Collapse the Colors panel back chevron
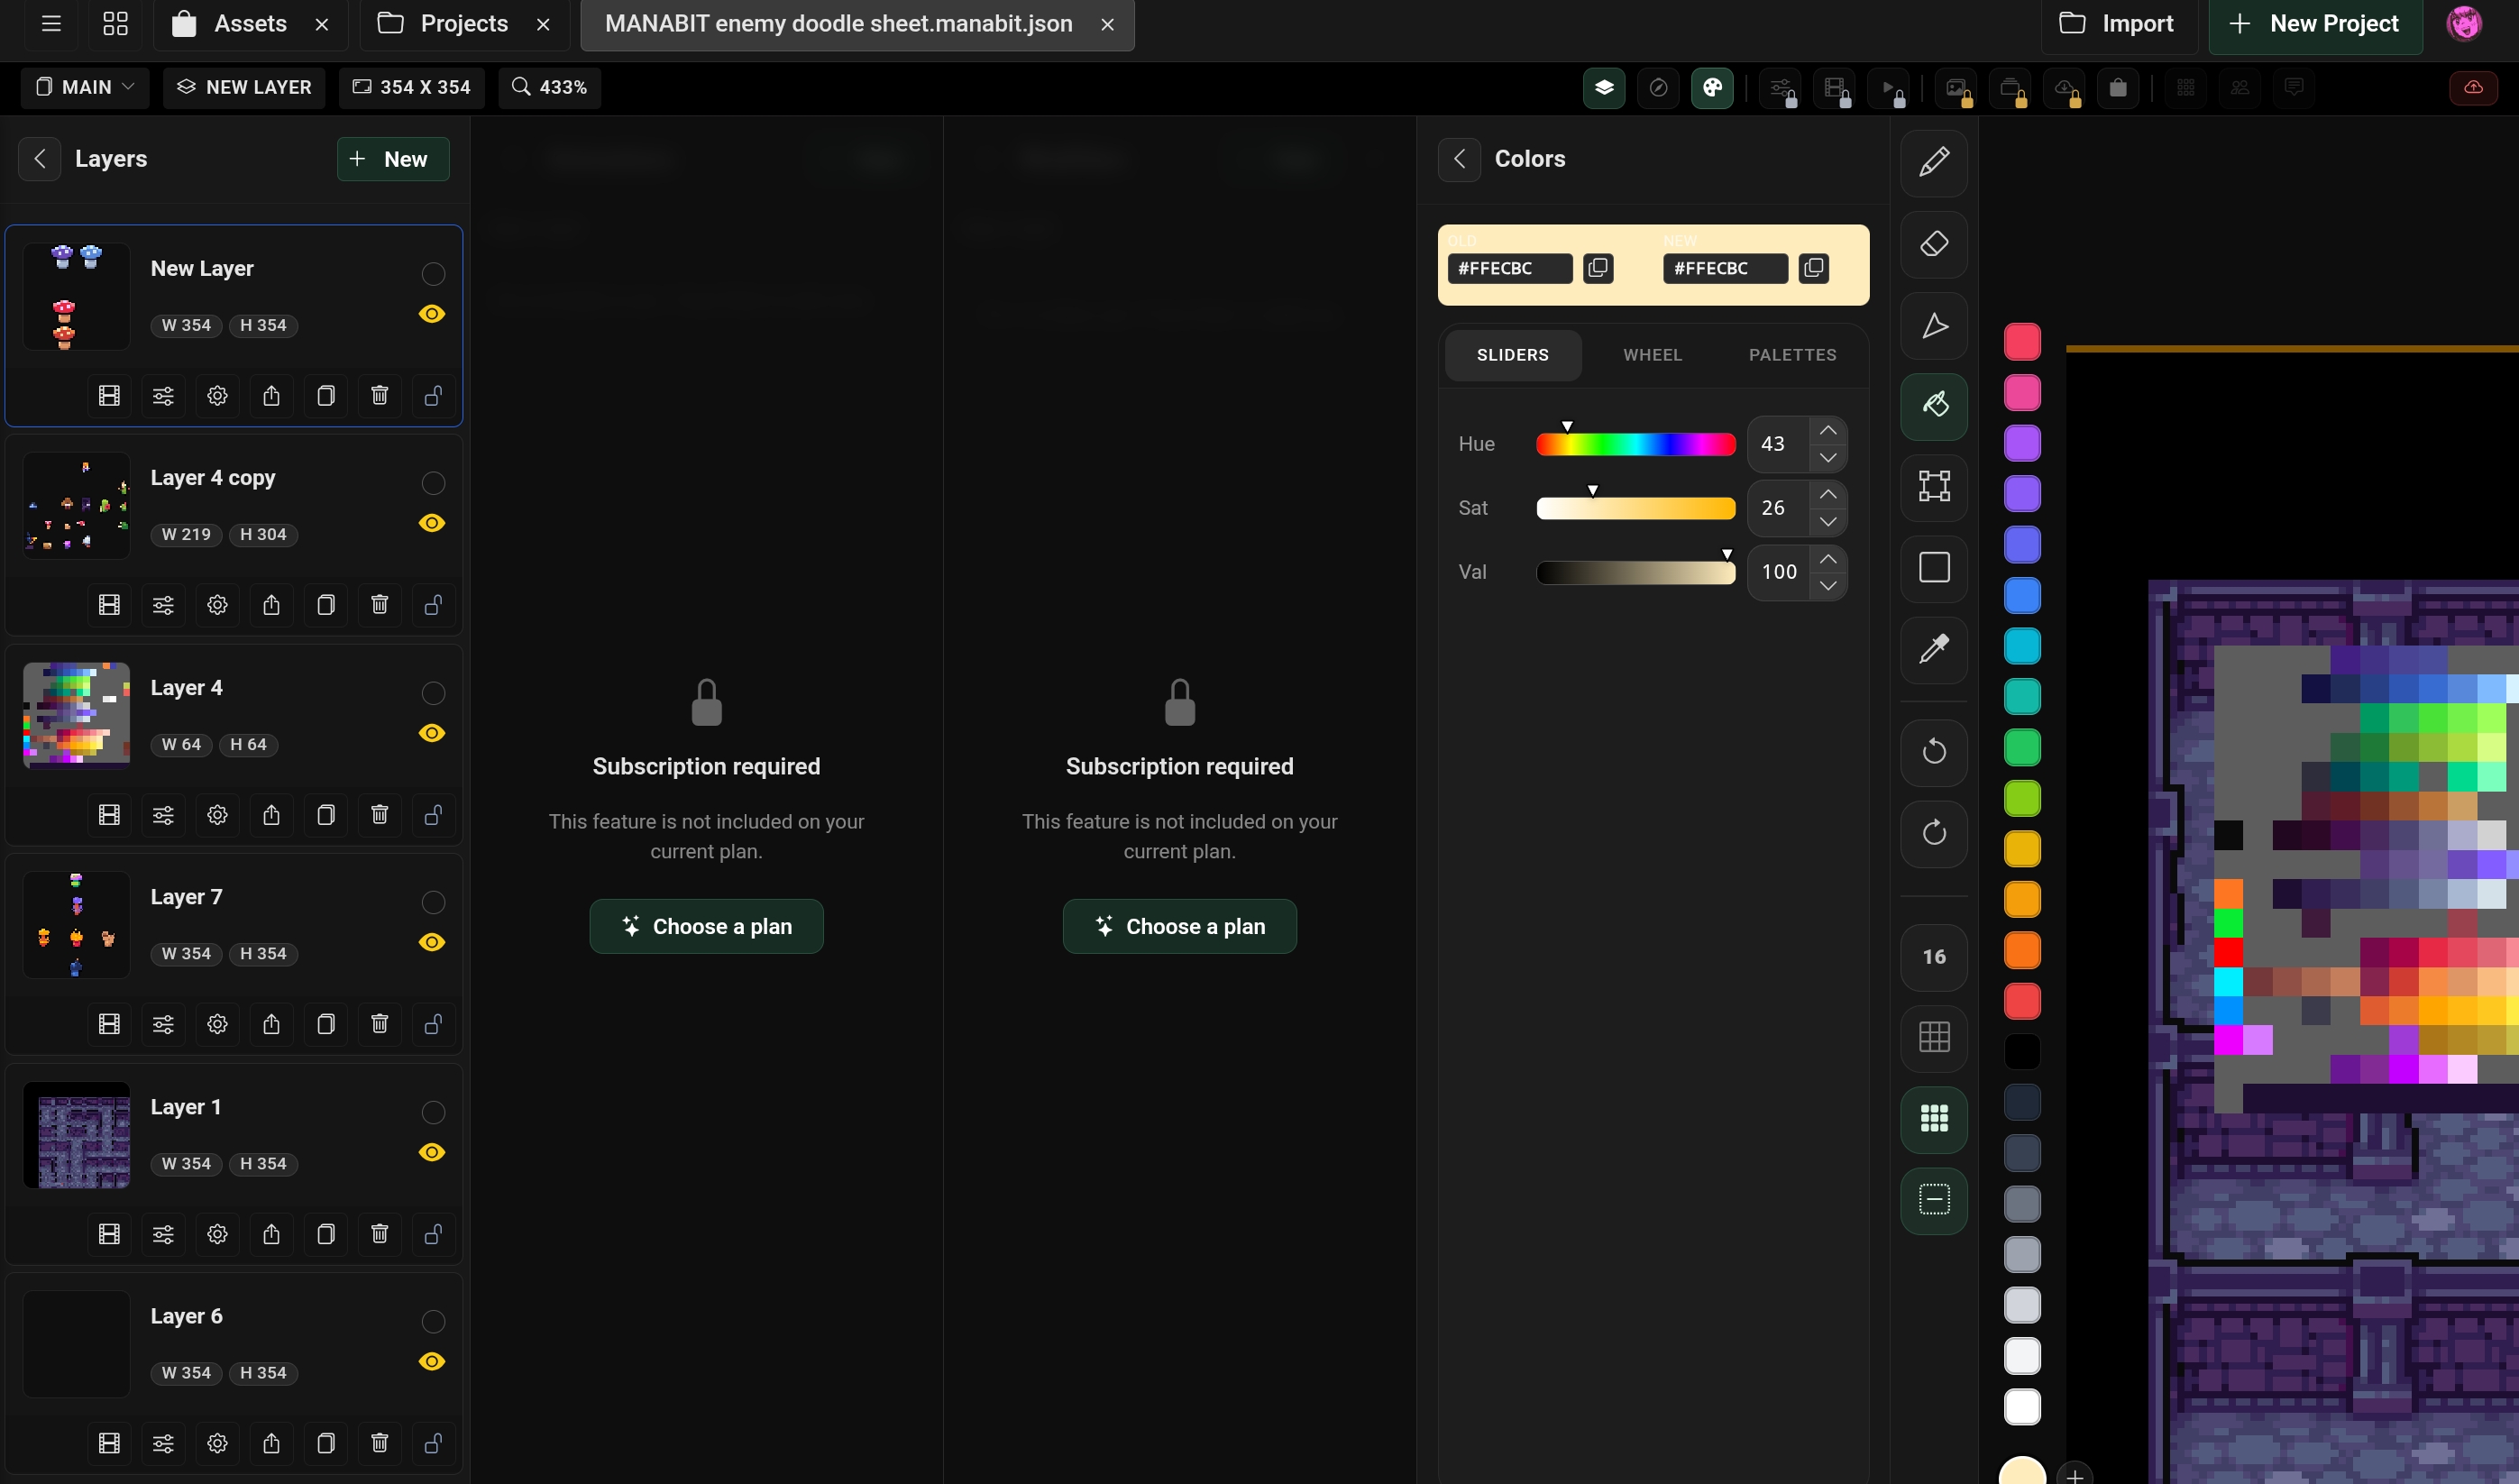This screenshot has width=2519, height=1484. [1459, 159]
